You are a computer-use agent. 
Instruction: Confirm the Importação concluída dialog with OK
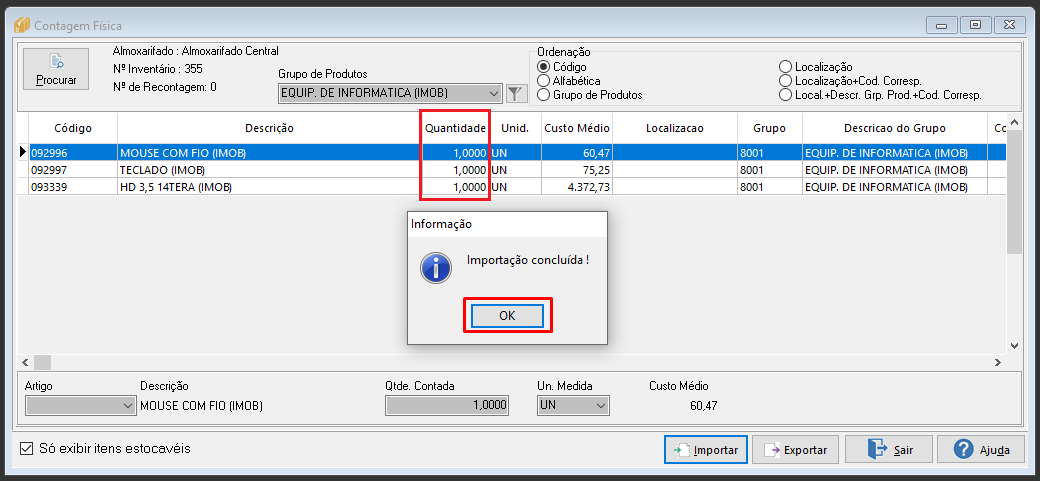click(x=507, y=316)
